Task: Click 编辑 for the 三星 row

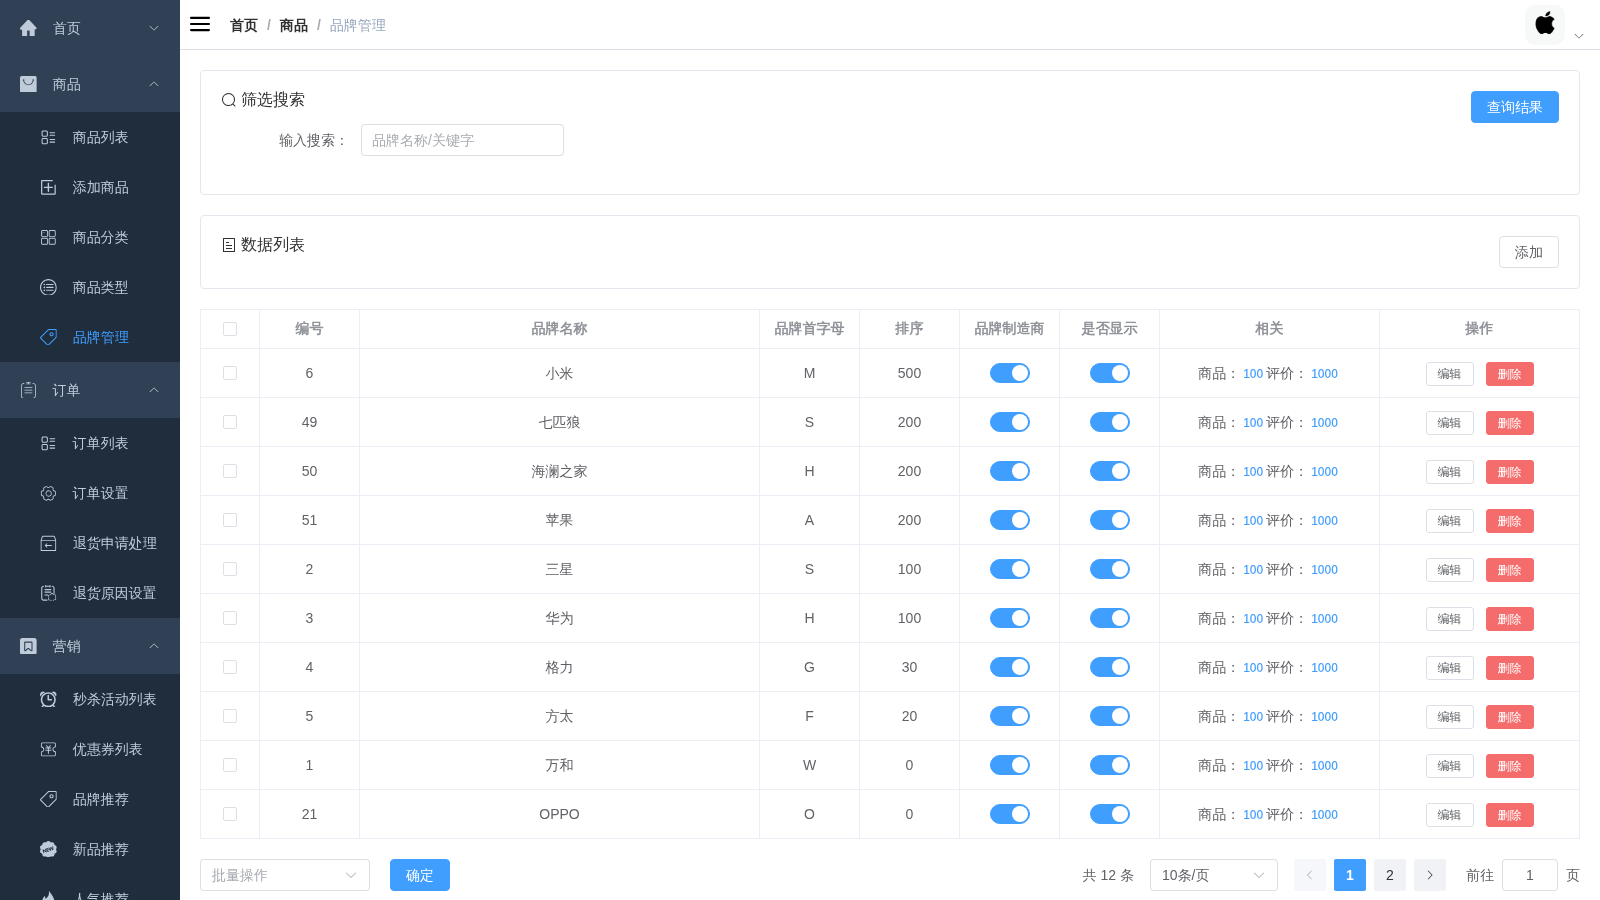Action: coord(1450,570)
